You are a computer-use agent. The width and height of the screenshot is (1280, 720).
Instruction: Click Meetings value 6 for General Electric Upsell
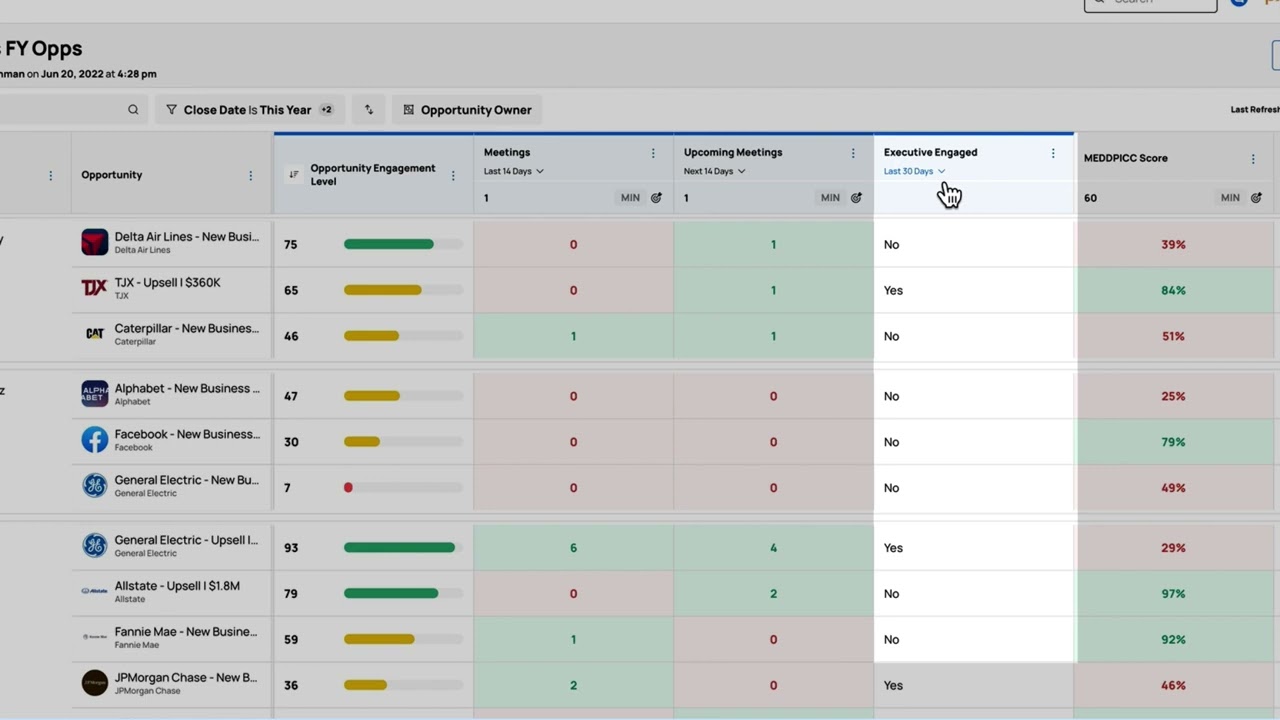(x=573, y=548)
